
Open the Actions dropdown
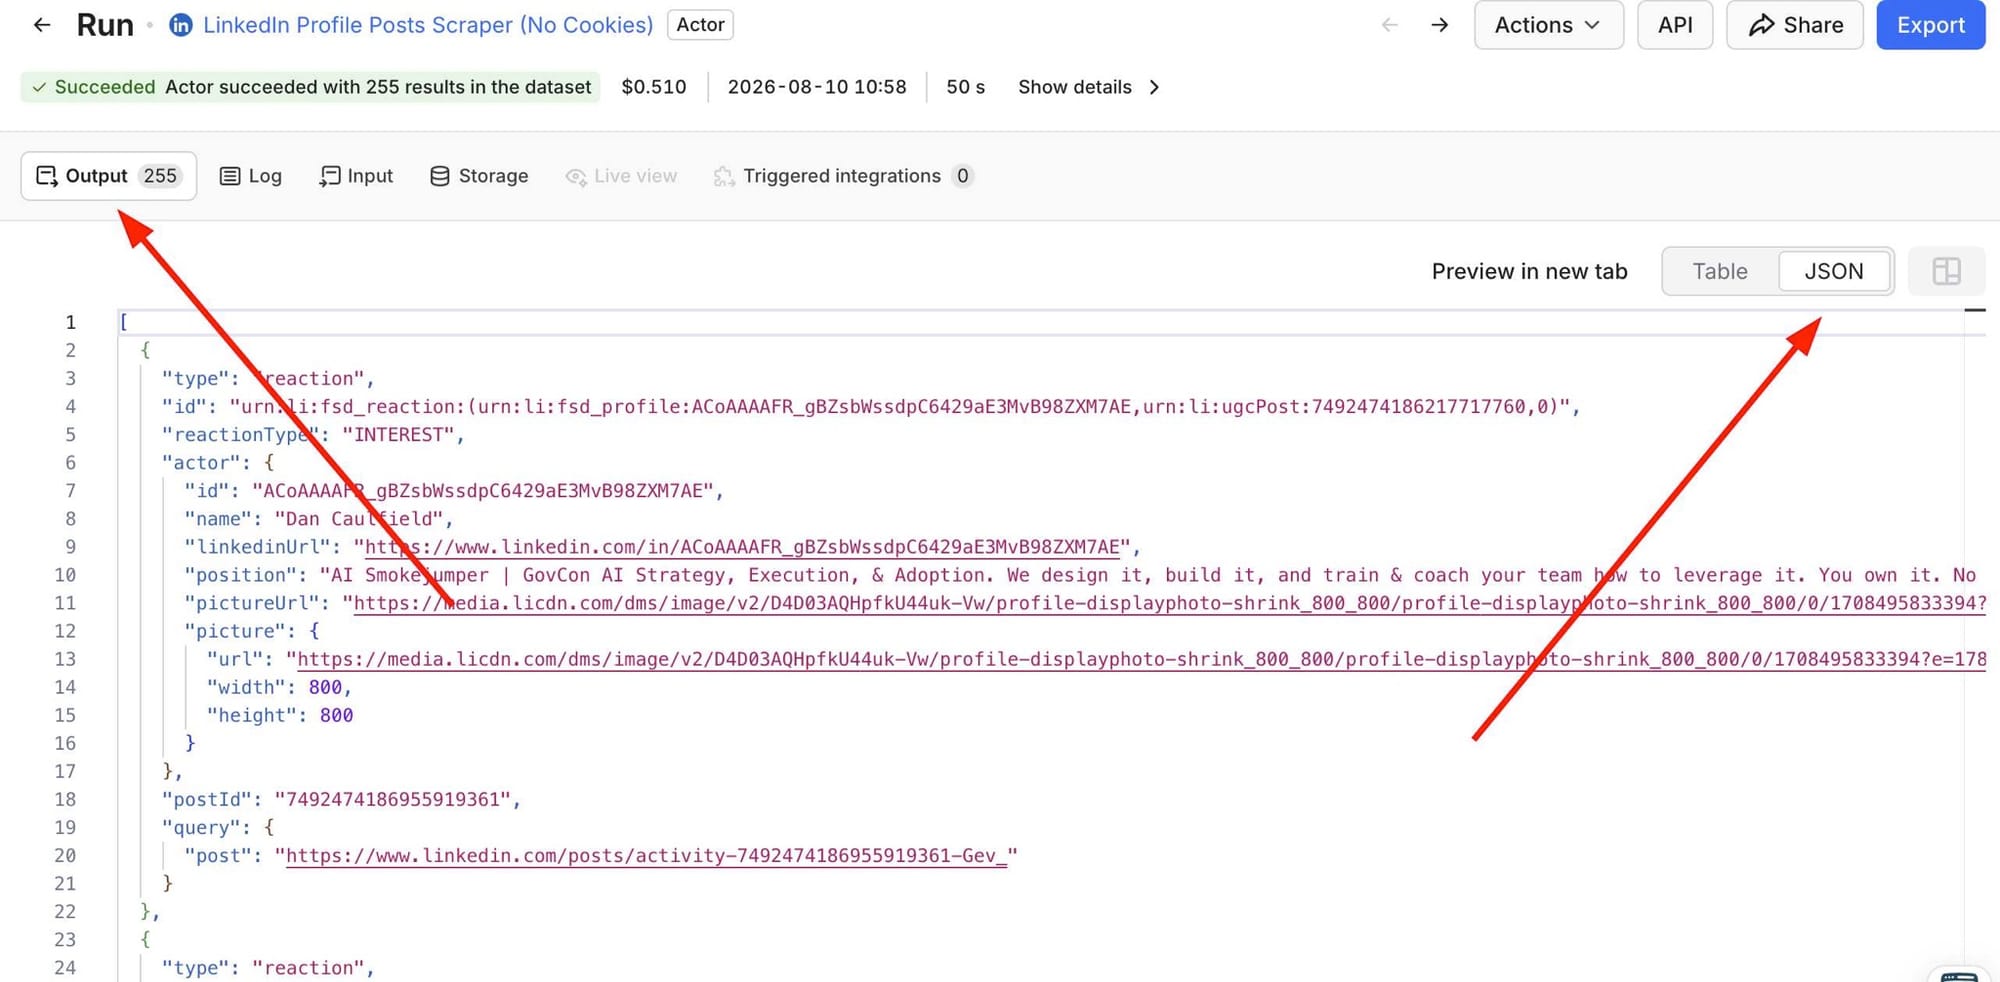[1548, 25]
